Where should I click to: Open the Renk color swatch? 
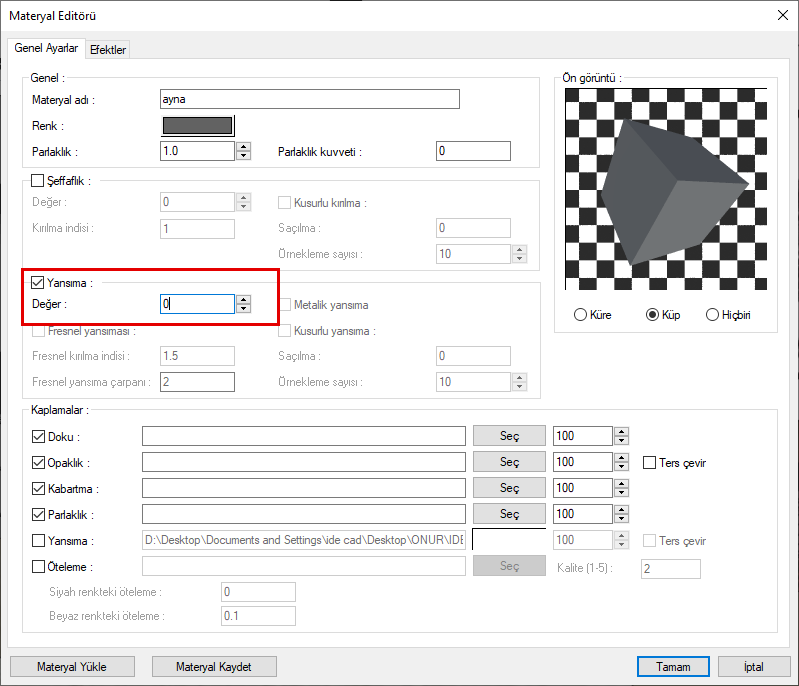click(197, 126)
